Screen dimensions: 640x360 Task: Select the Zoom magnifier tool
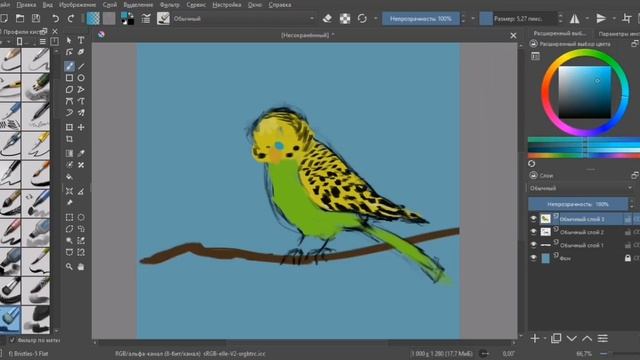(69, 267)
